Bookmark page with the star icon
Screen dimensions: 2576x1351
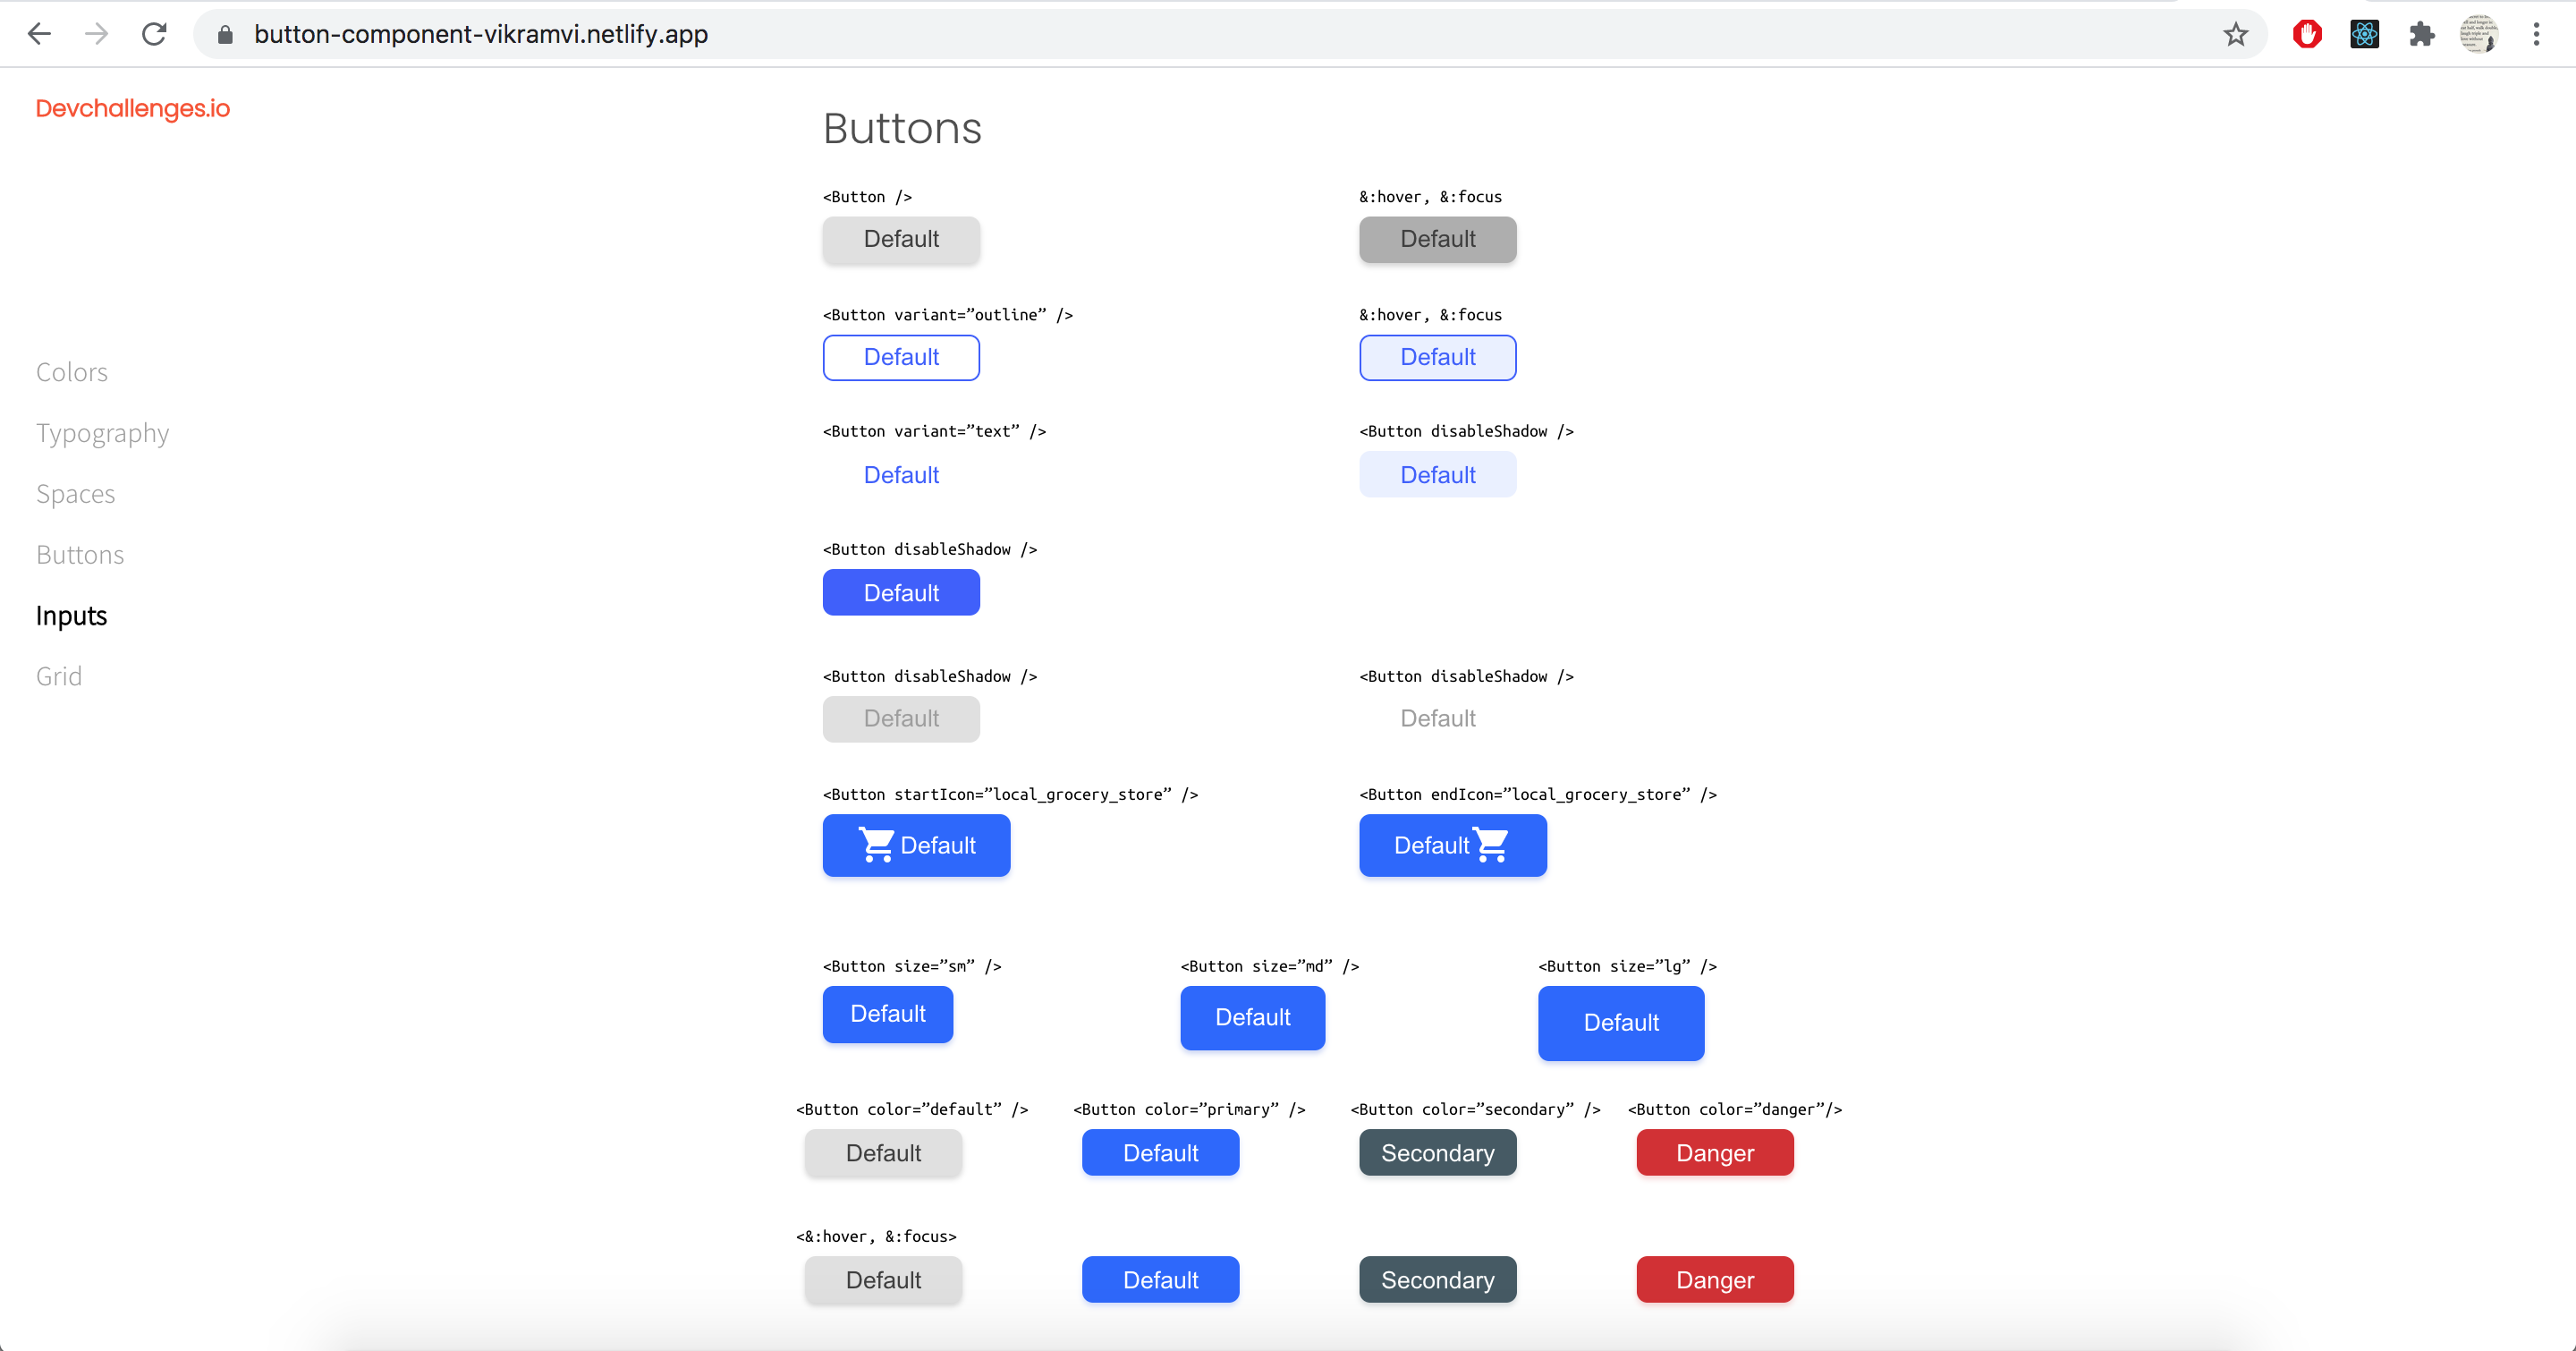(2236, 34)
